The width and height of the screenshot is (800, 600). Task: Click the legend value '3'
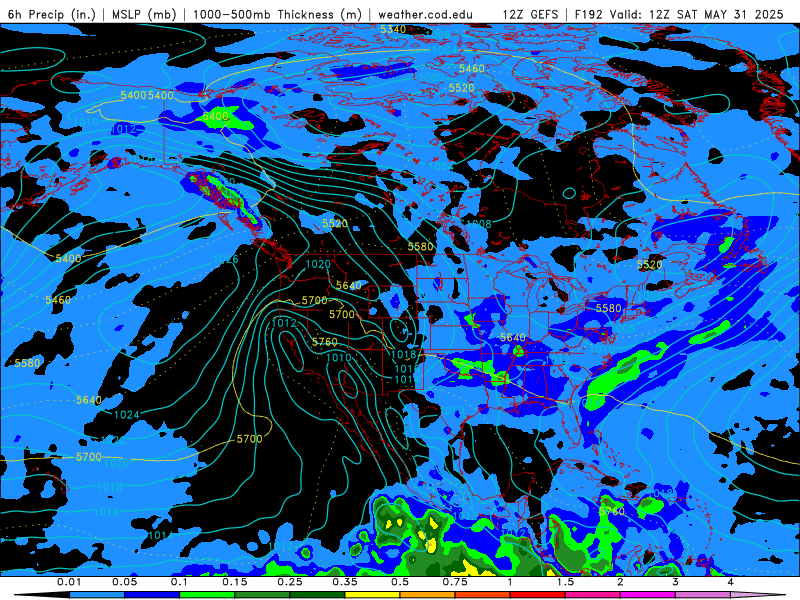coord(675,582)
